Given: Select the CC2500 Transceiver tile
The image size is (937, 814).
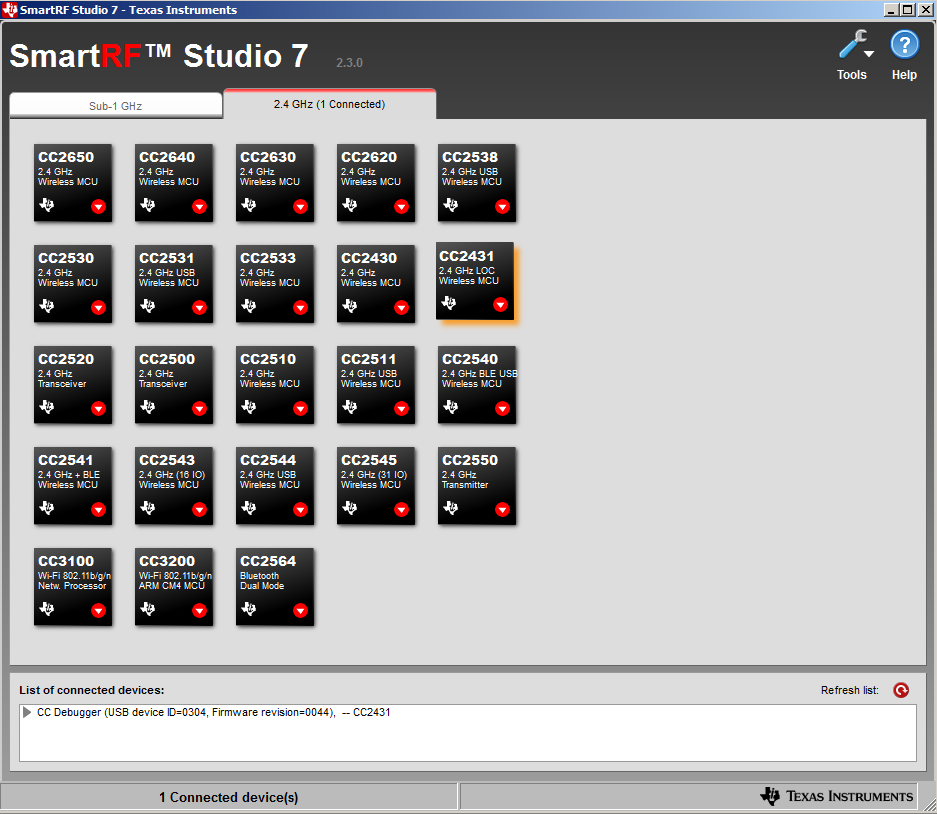Looking at the screenshot, I should (174, 385).
